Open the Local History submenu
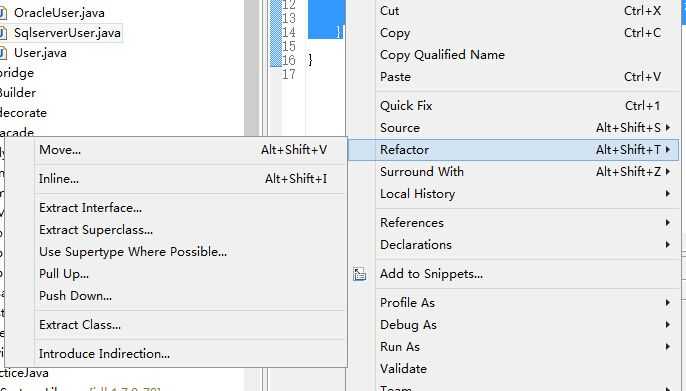Image resolution: width=686 pixels, height=391 pixels. (514, 193)
